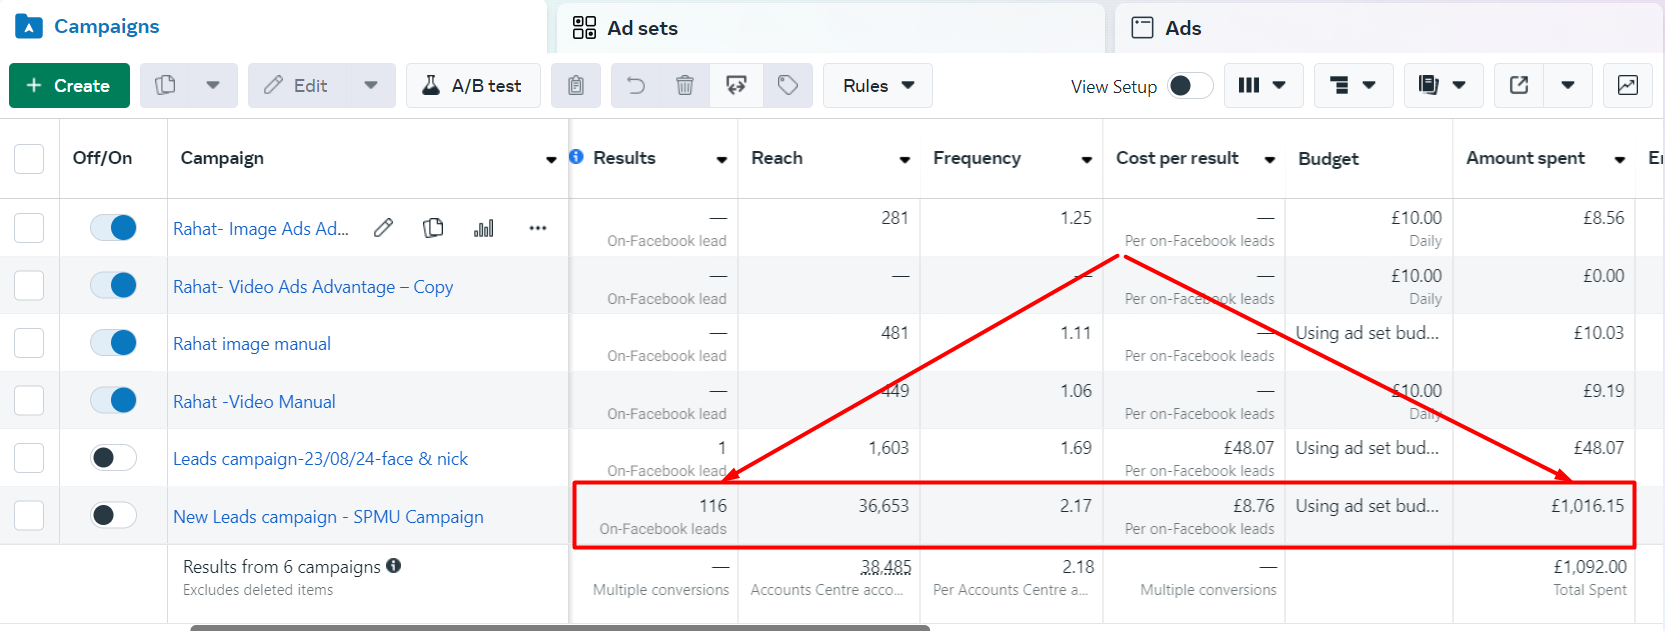Viewport: 1665px width, 631px height.
Task: Open the columns layout dropdown
Action: tap(1262, 86)
